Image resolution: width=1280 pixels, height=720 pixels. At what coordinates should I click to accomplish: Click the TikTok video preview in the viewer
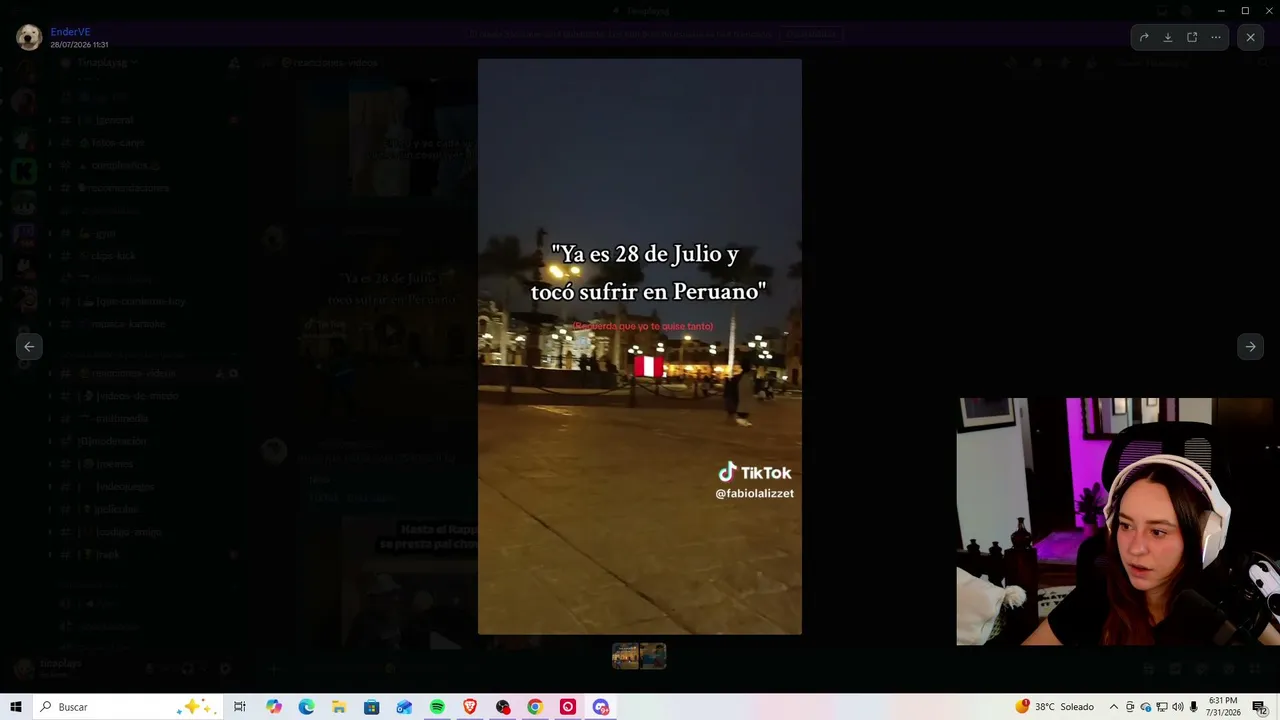(x=640, y=346)
